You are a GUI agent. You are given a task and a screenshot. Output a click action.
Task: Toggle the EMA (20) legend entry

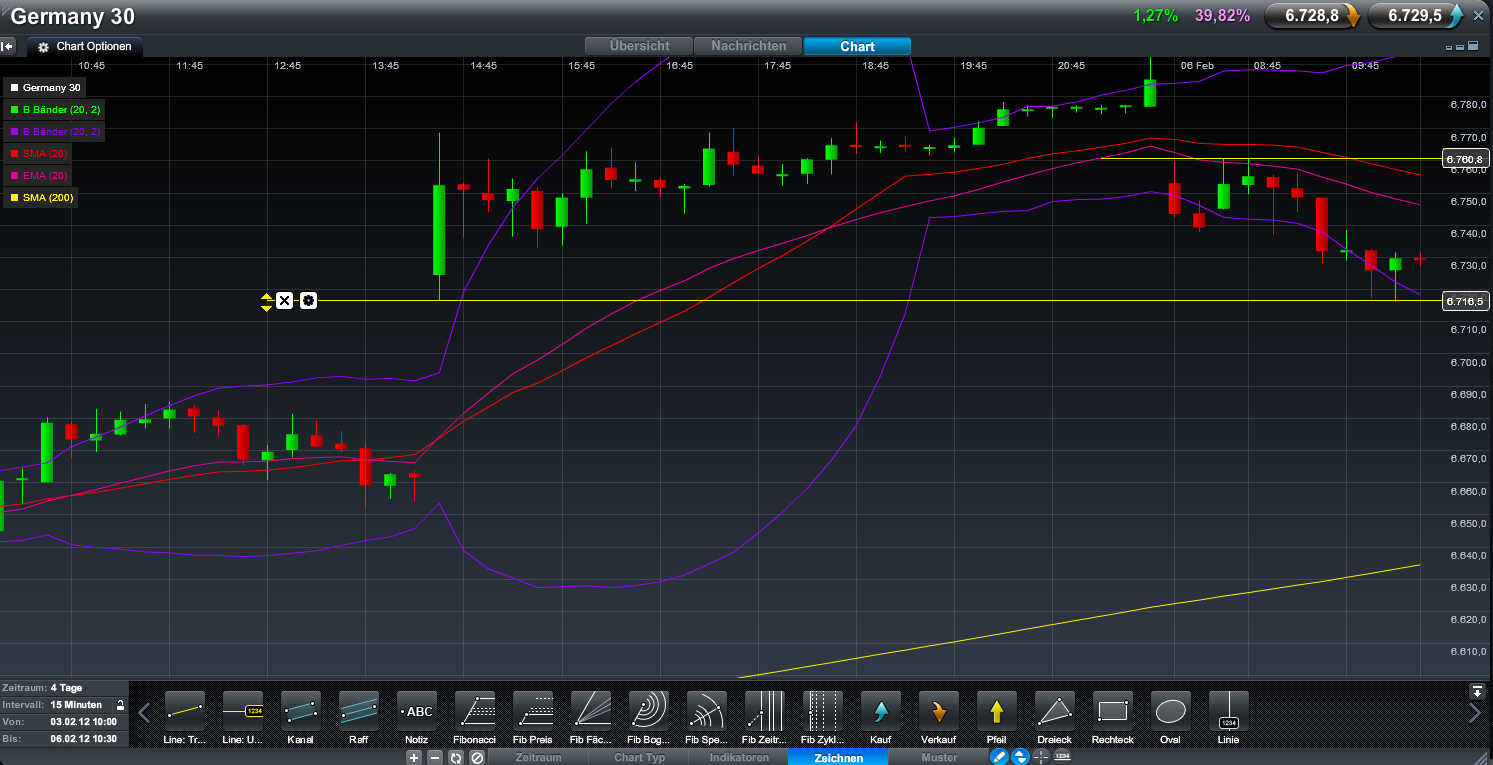(38, 175)
